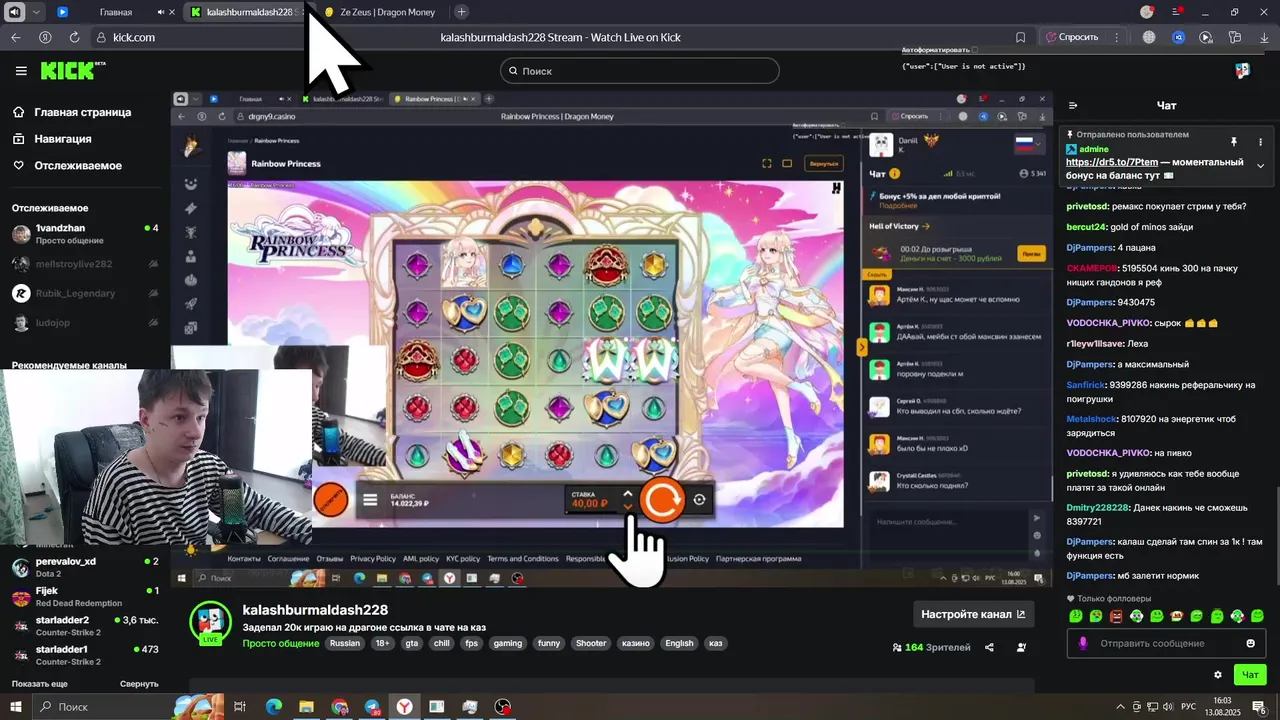The width and height of the screenshot is (1280, 720).
Task: Open Отслеживаемое in the sidebar
Action: pos(67,166)
